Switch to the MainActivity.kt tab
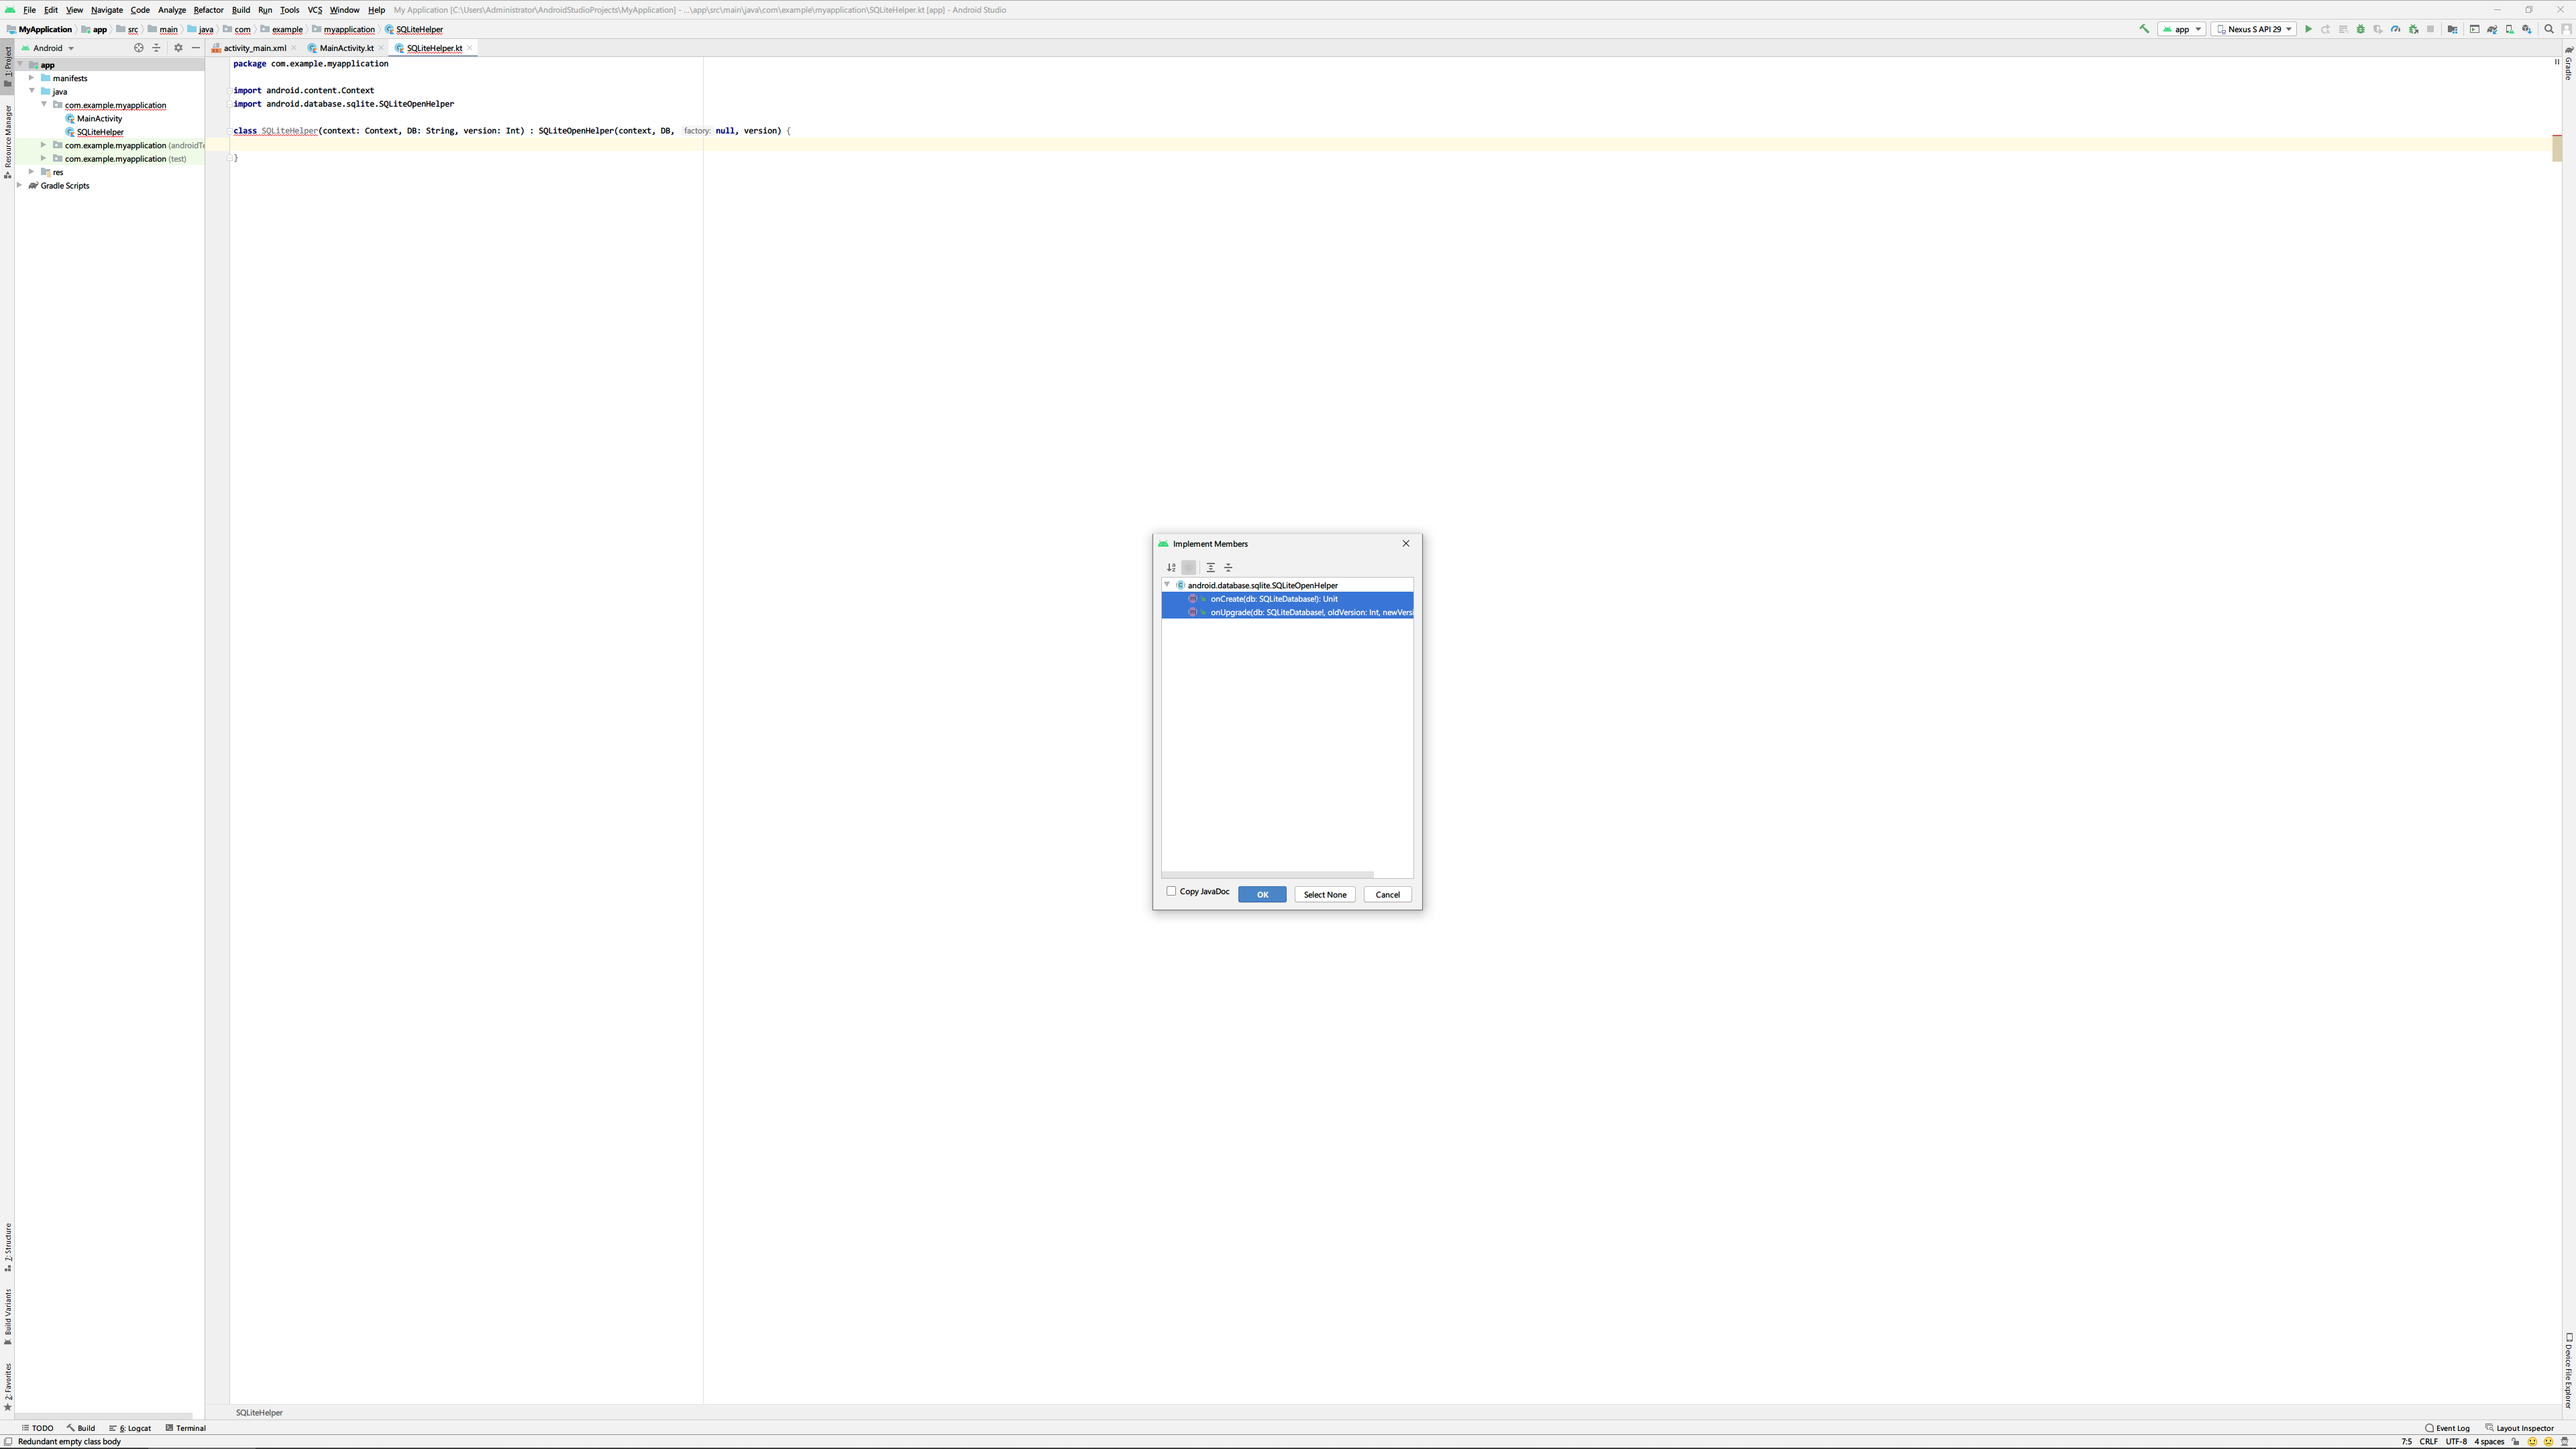Screen dimensions: 2576x1449 coord(346,48)
